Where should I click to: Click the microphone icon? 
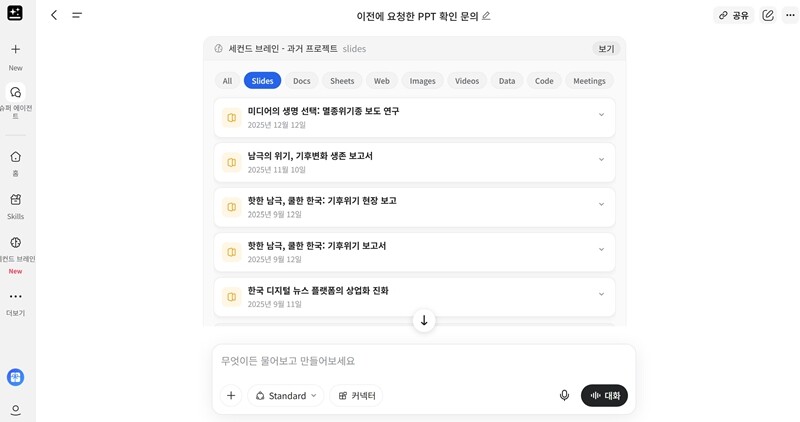click(564, 395)
